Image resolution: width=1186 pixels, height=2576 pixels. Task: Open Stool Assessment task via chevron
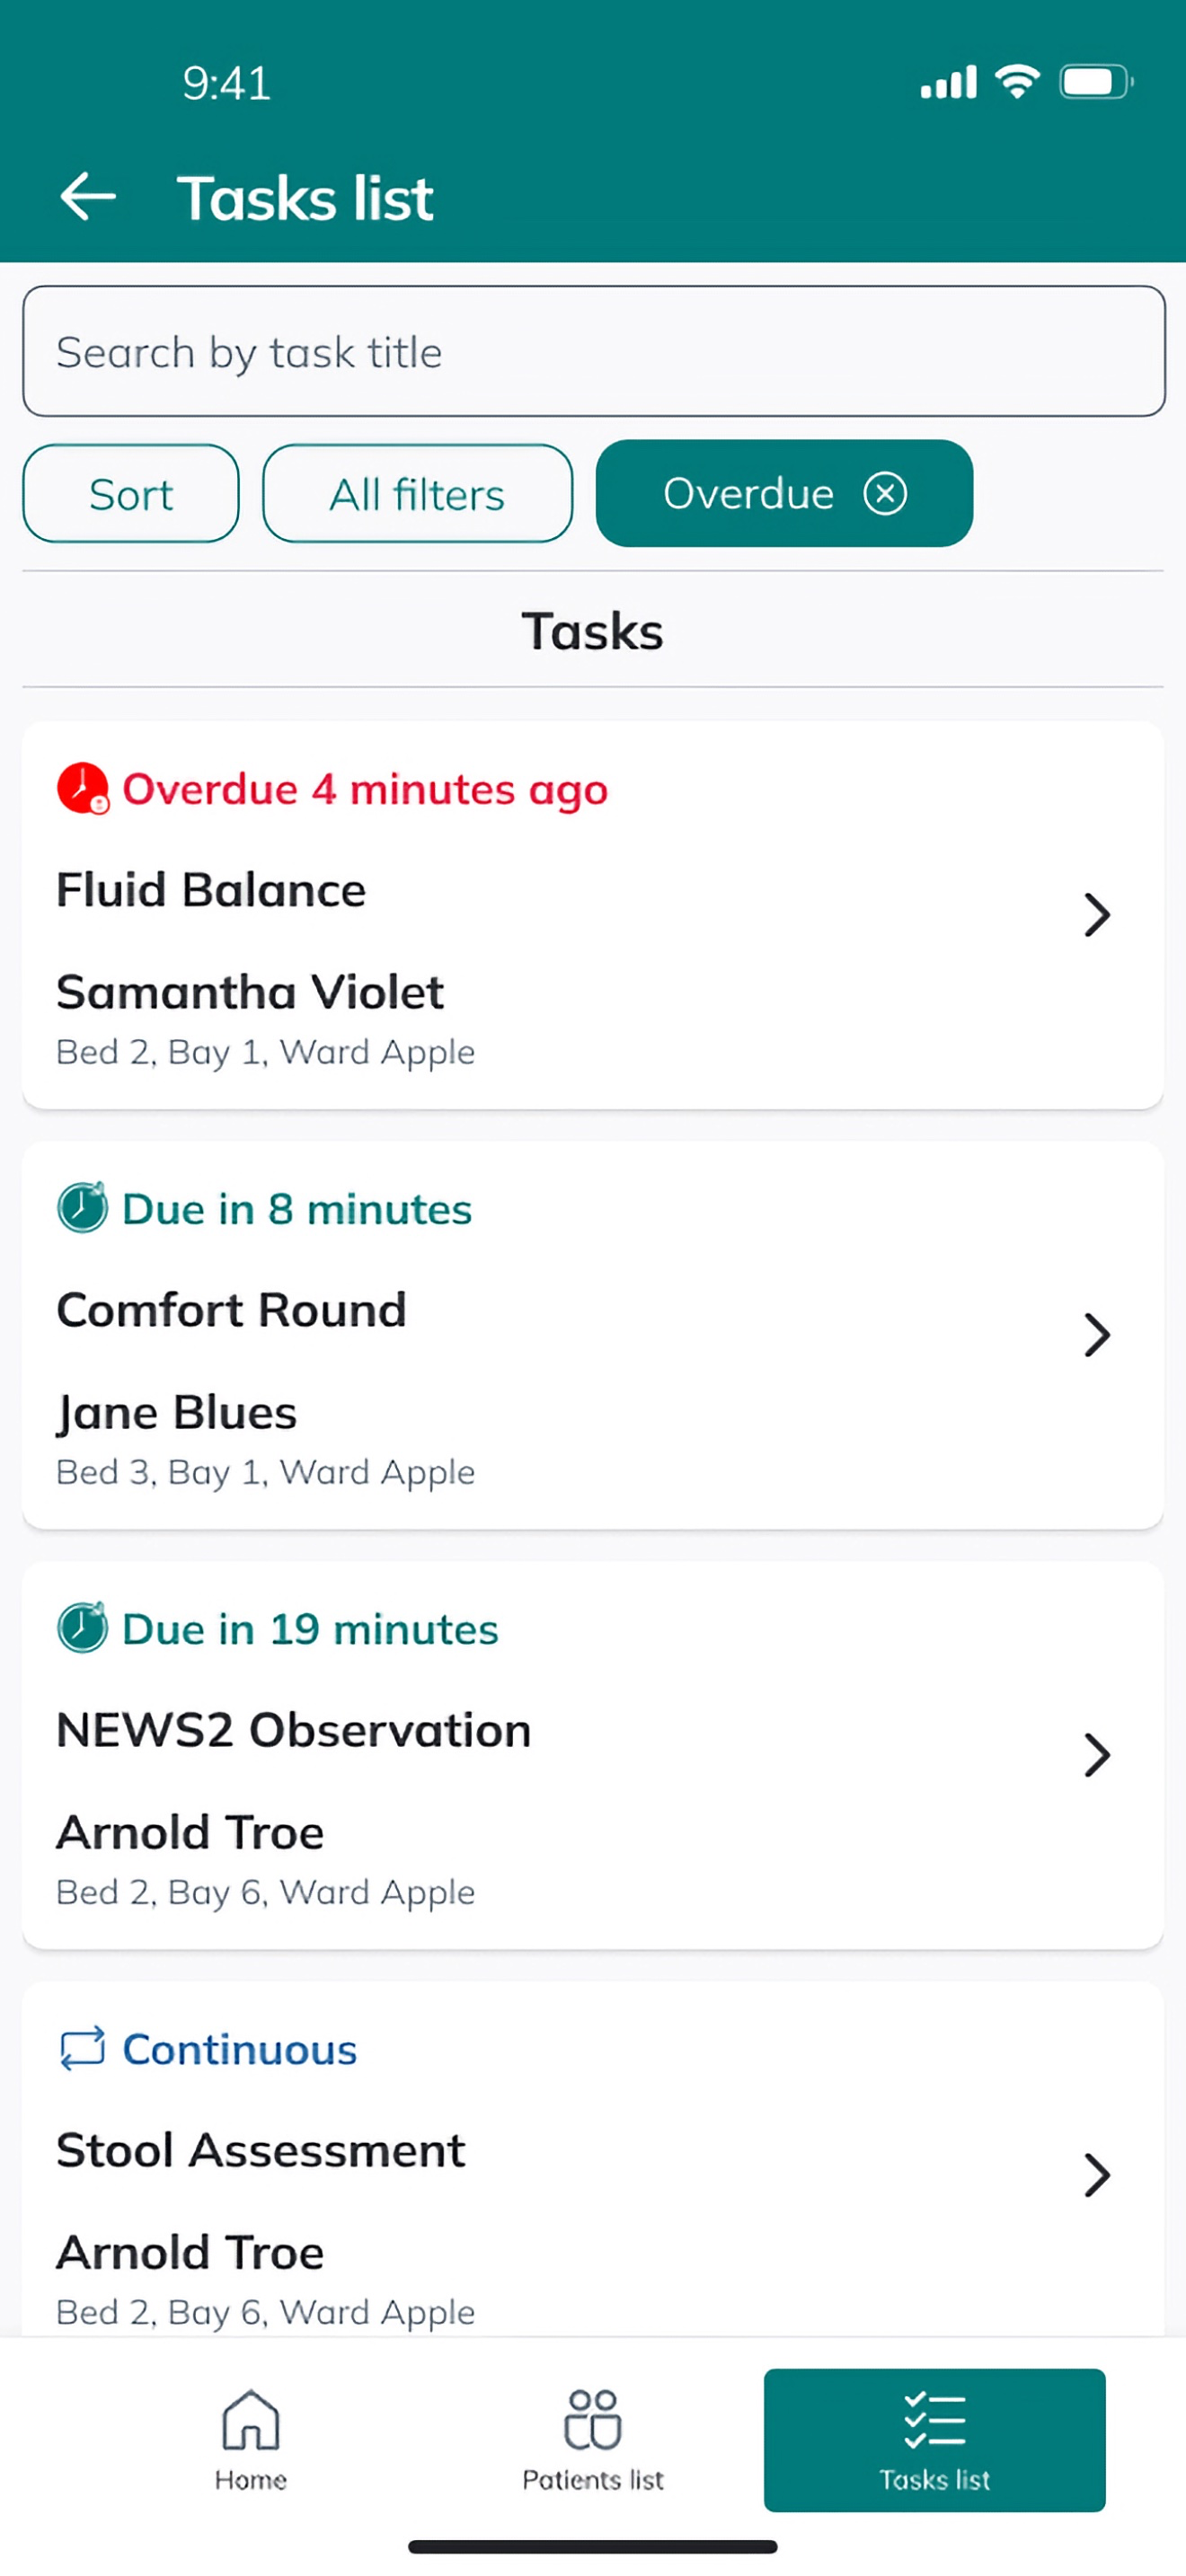[1097, 2174]
